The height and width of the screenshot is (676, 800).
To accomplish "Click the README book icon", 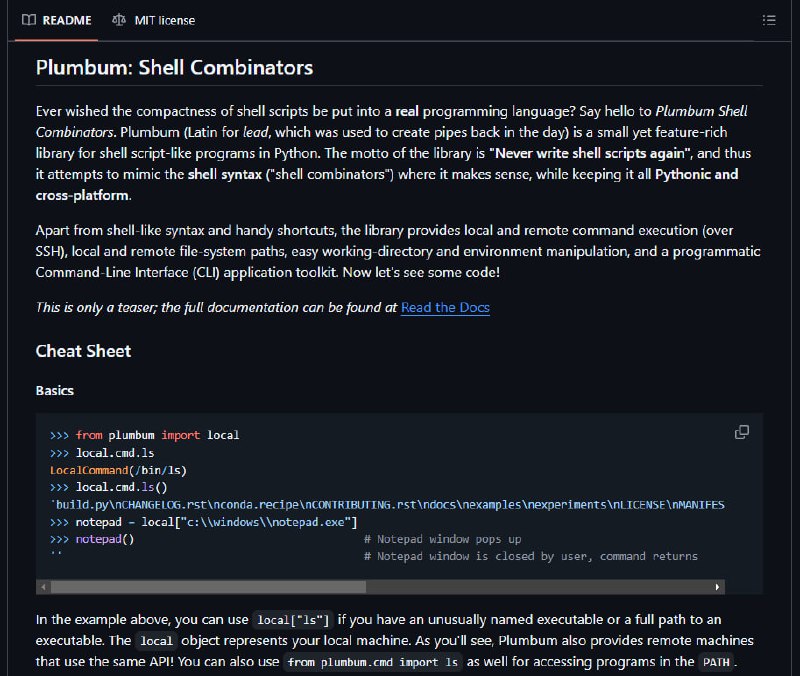I will (29, 20).
